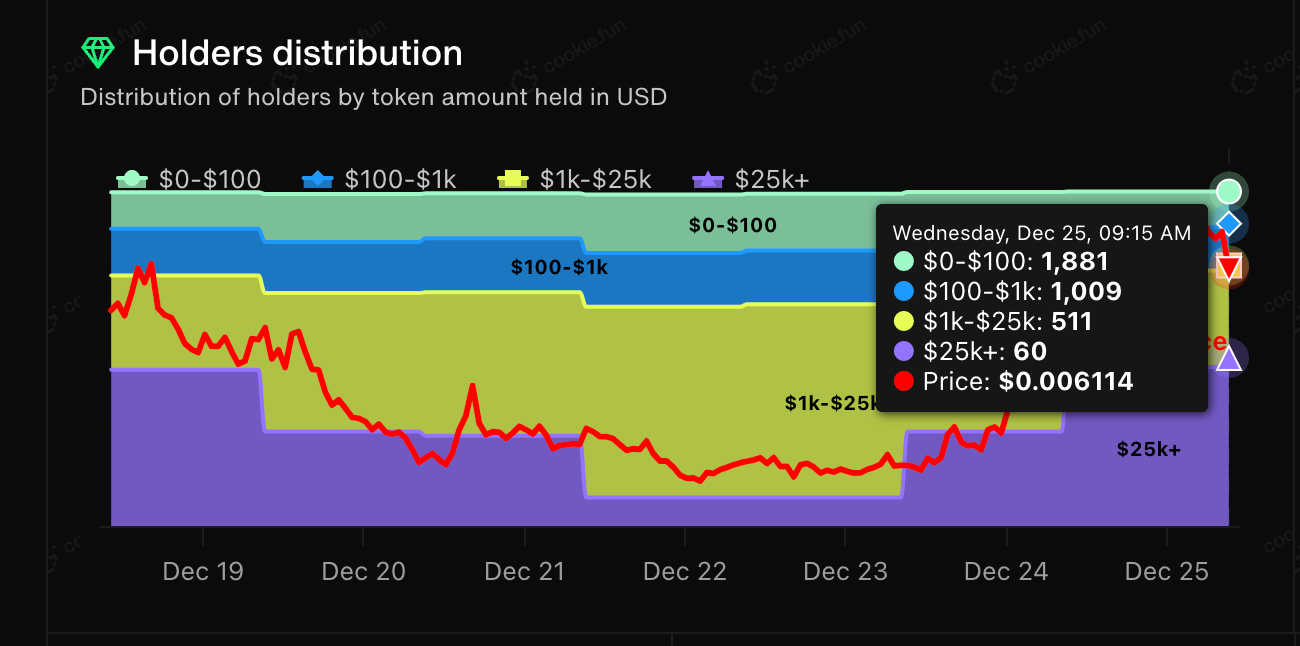Click the purple triangle end marker of the $25k+ series
The image size is (1300, 646).
tap(1229, 358)
